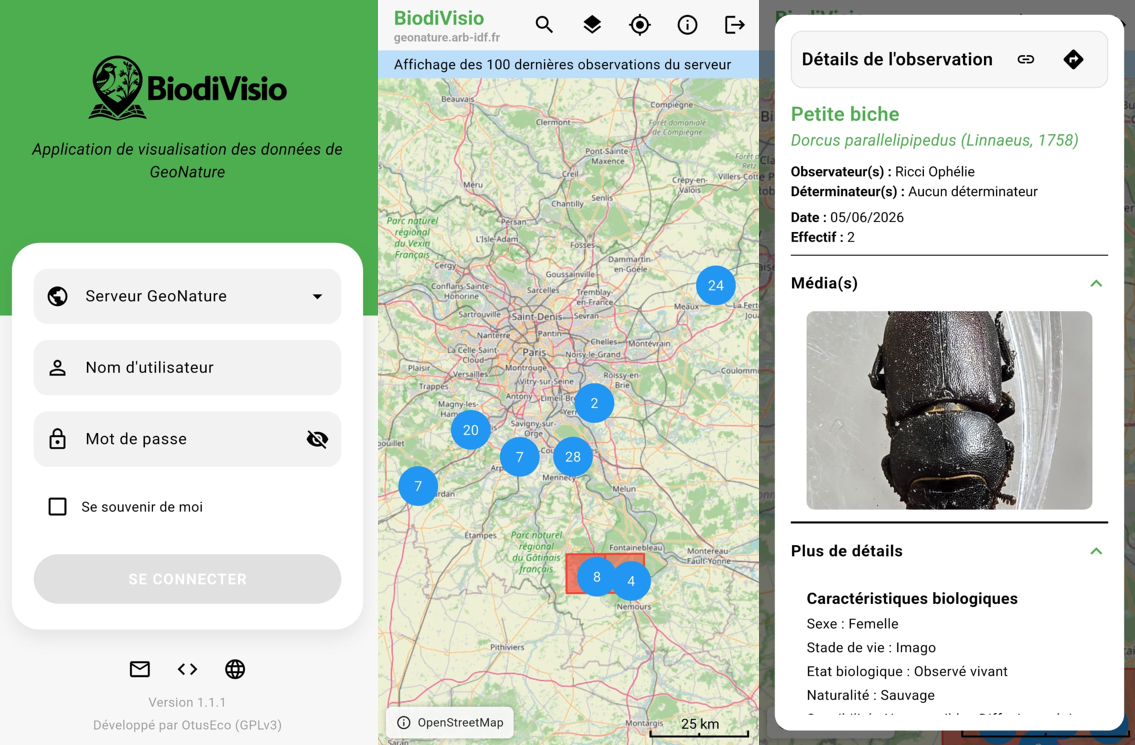Toggle password visibility eye icon
Screen dimensions: 1135x745
tap(317, 439)
